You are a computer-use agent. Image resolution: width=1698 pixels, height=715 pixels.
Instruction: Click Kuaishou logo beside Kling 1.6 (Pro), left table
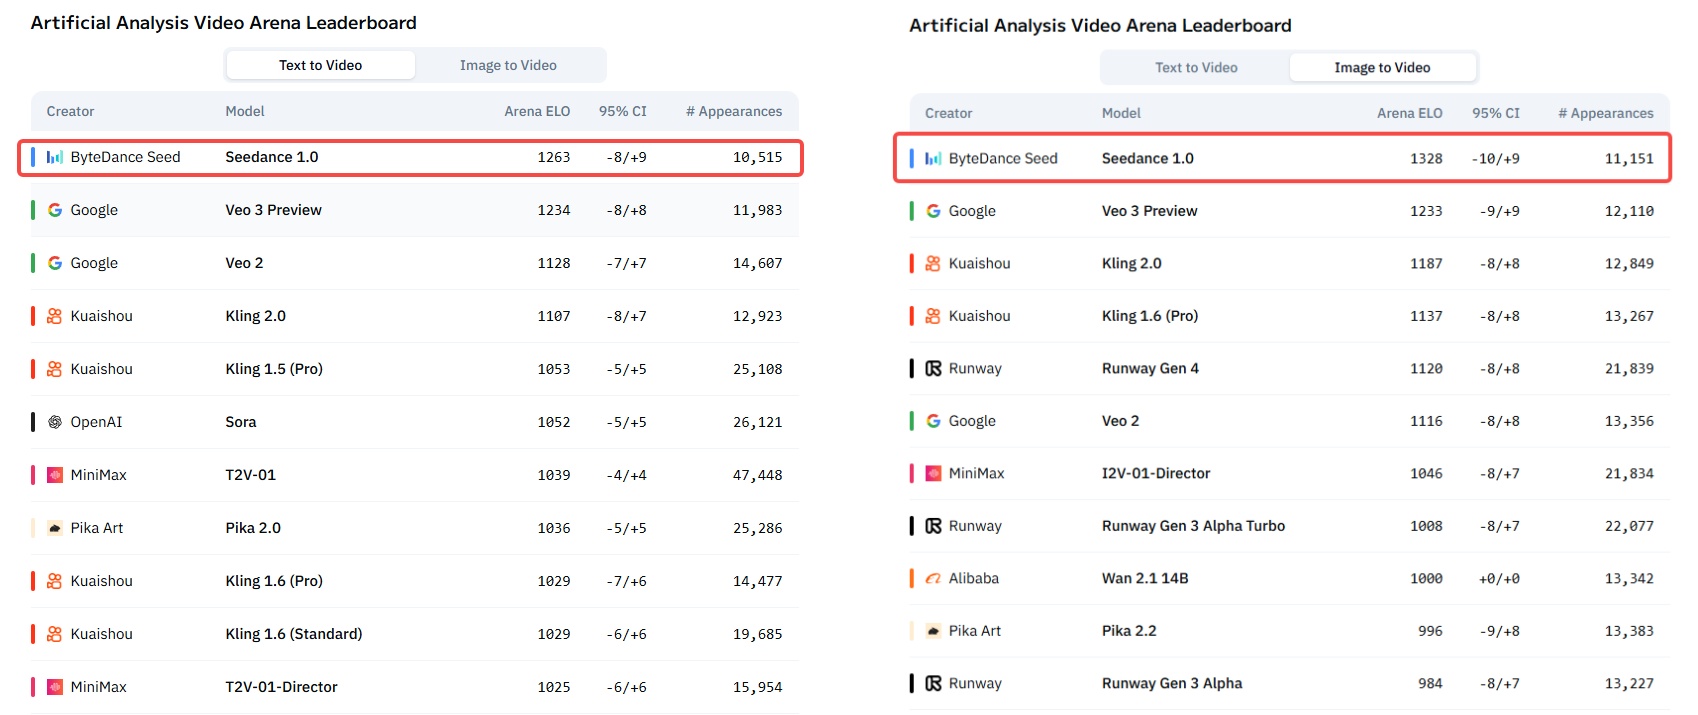(x=55, y=581)
